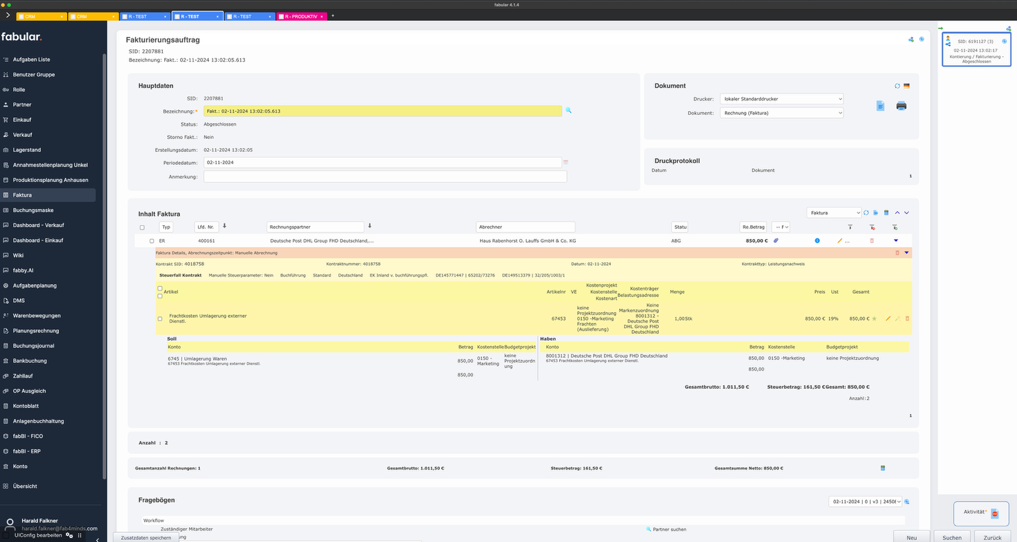Open the Drucker dropdown

click(x=781, y=99)
